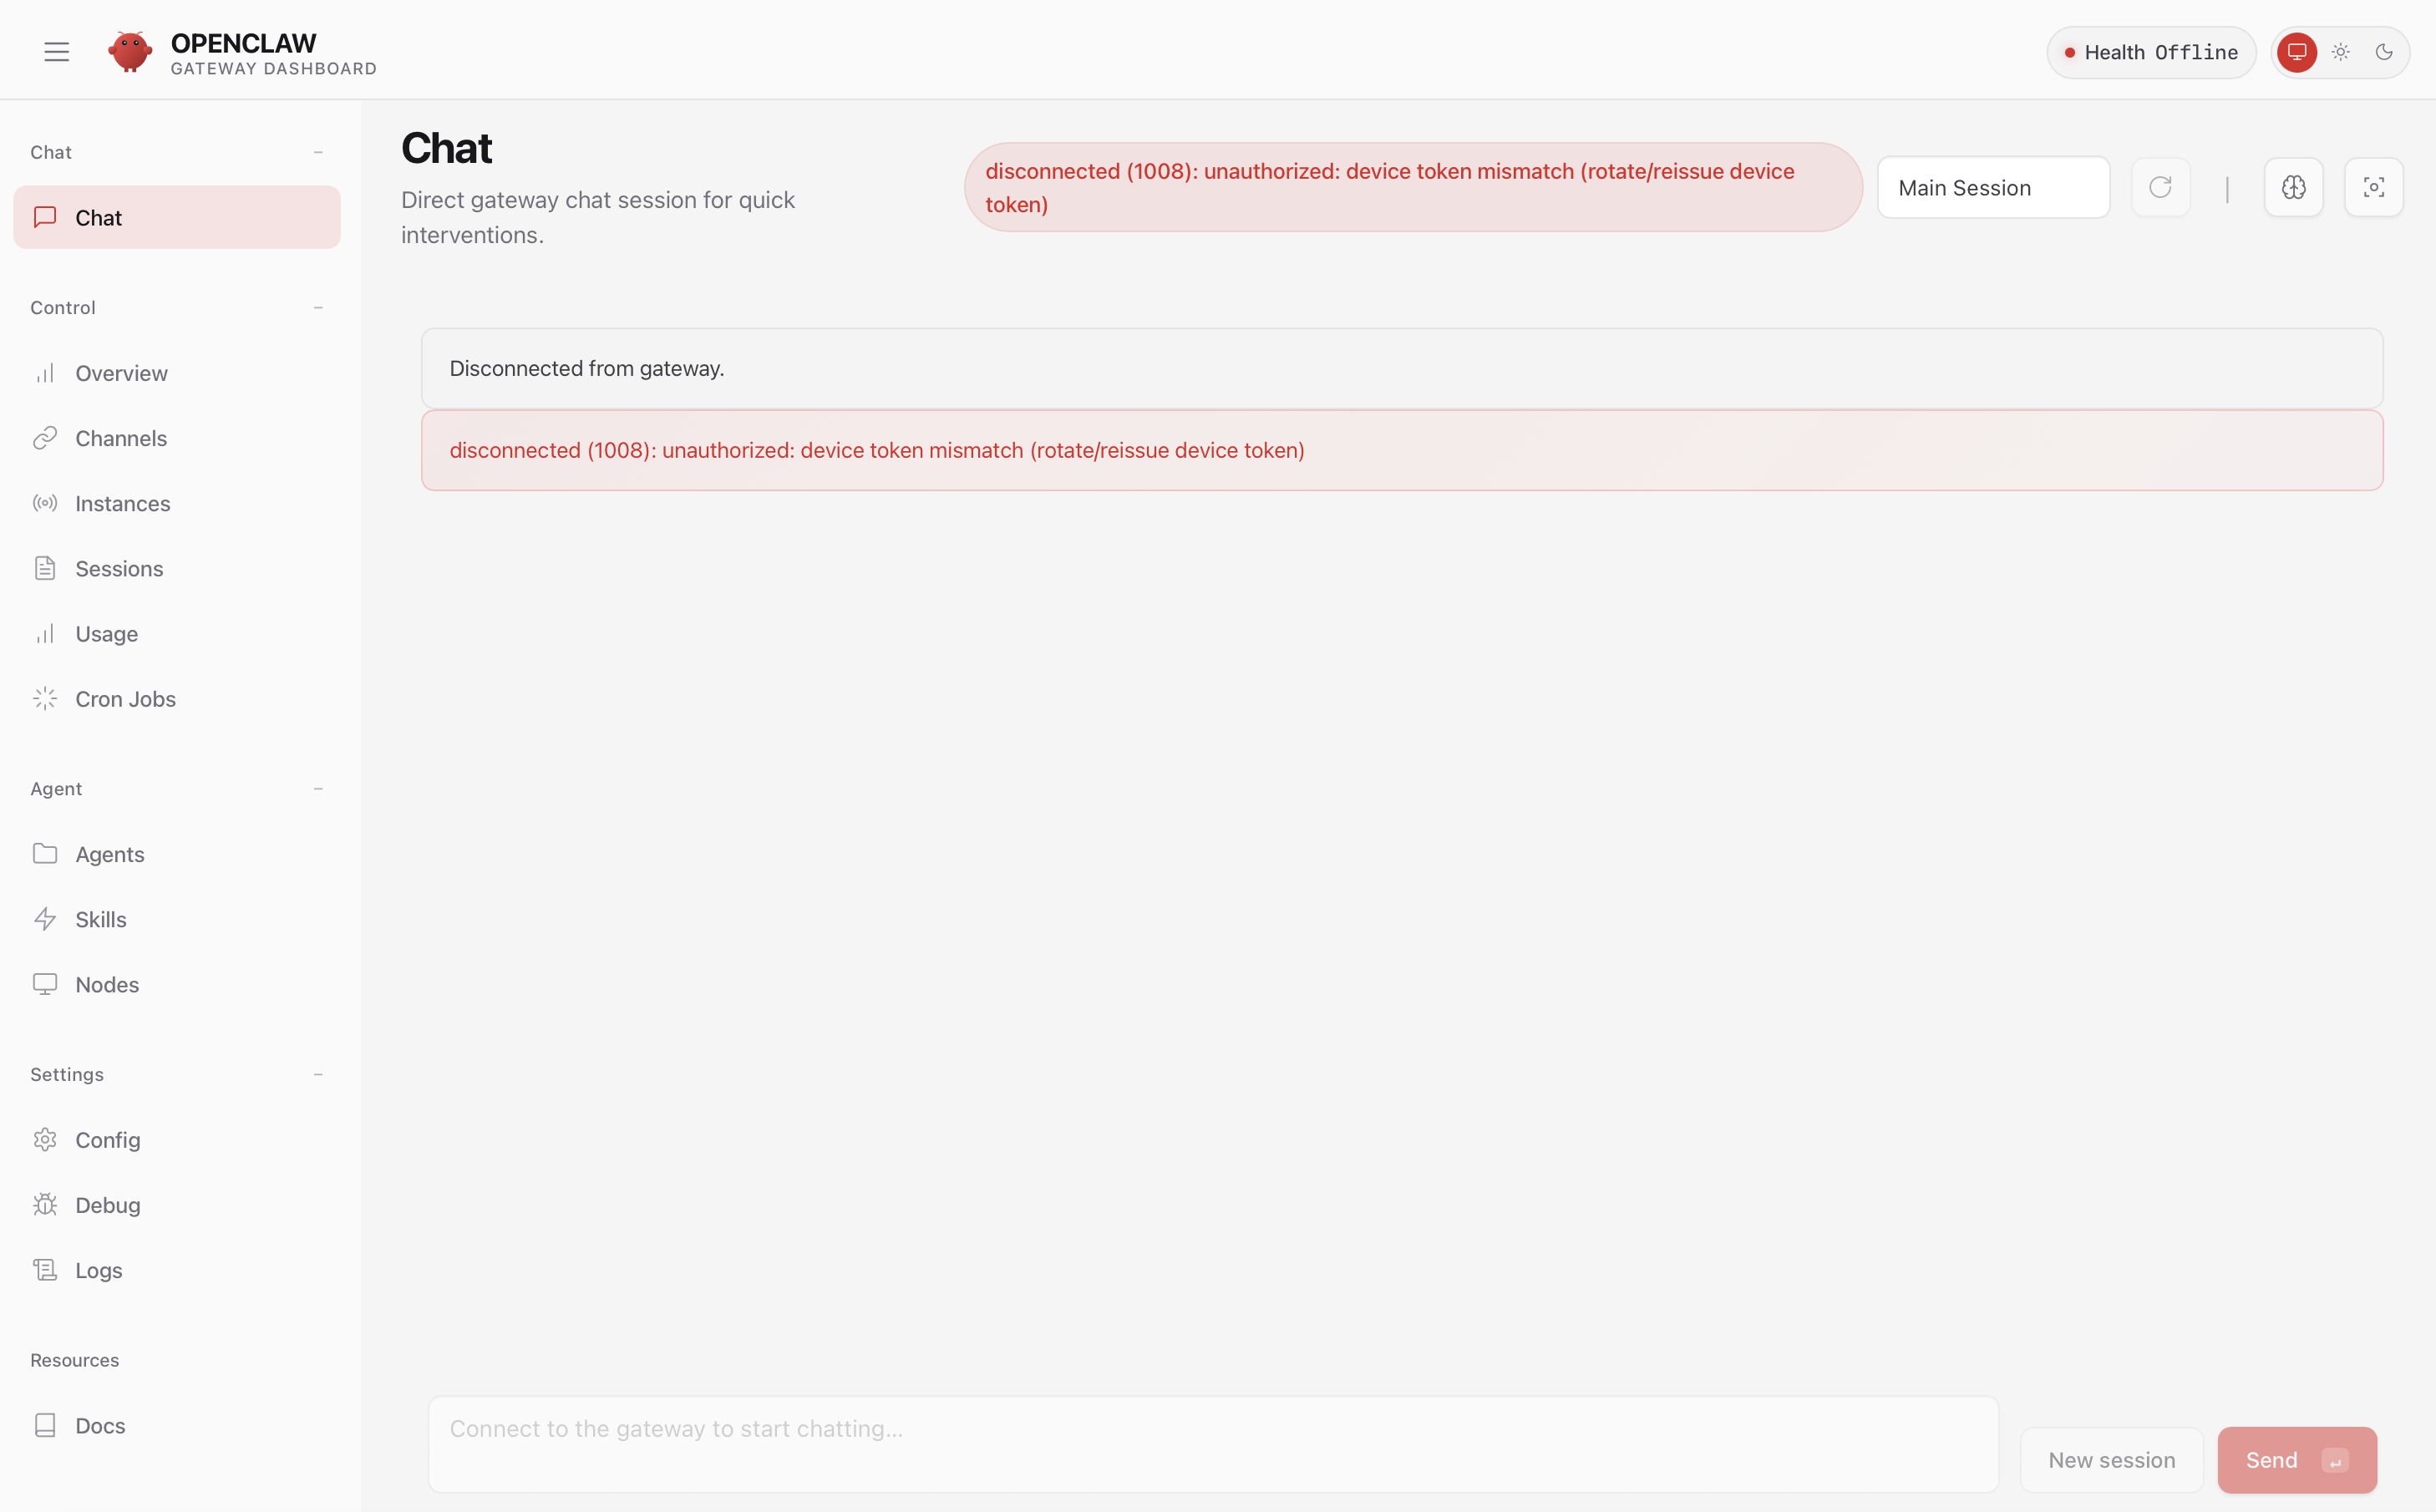Image resolution: width=2436 pixels, height=1512 pixels.
Task: Open the Skills lightning icon item
Action: 100,919
